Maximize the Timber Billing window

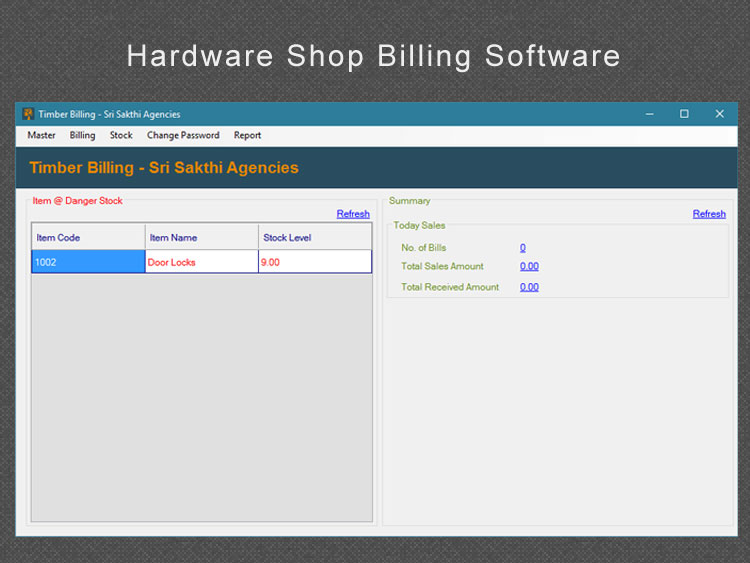pos(684,114)
